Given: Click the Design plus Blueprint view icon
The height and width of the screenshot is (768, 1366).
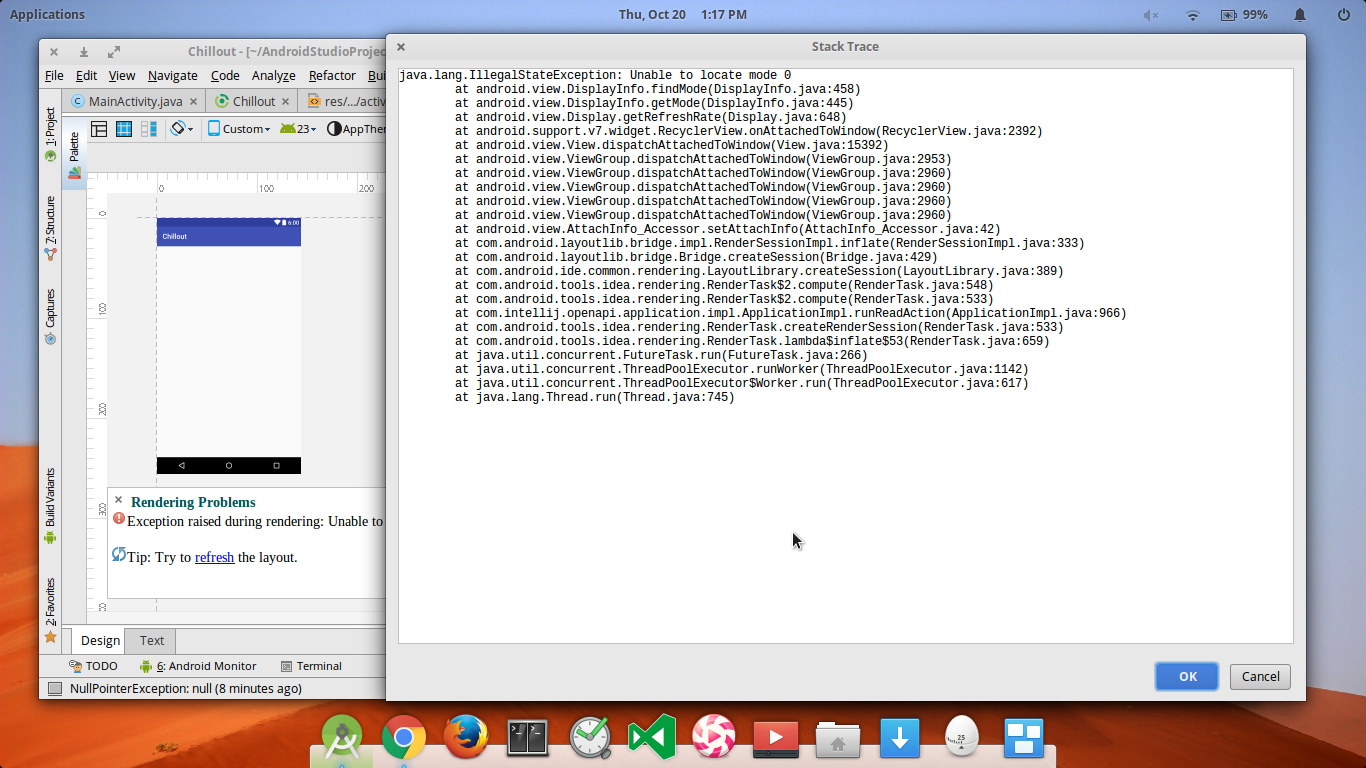Looking at the screenshot, I should pyautogui.click(x=149, y=129).
